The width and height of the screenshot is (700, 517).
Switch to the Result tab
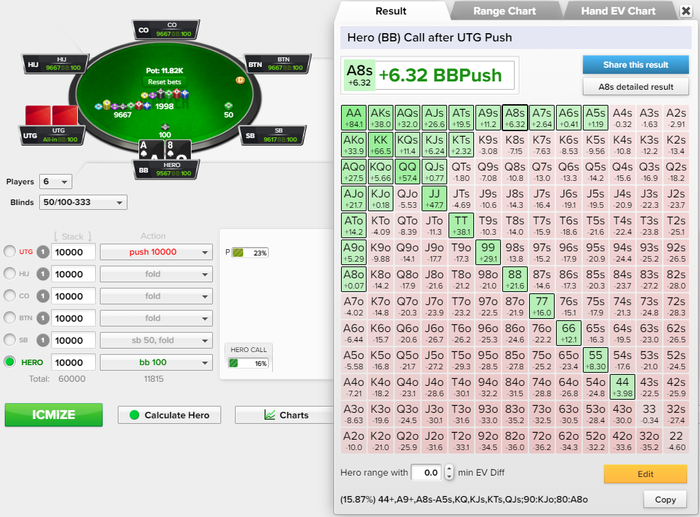pos(391,11)
